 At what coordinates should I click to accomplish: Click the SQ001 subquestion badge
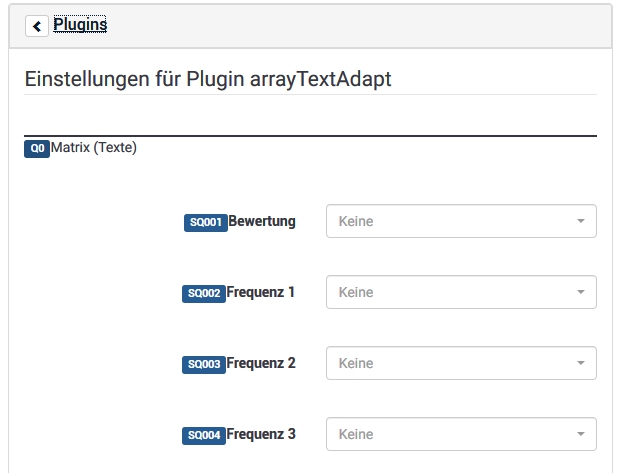(x=205, y=223)
